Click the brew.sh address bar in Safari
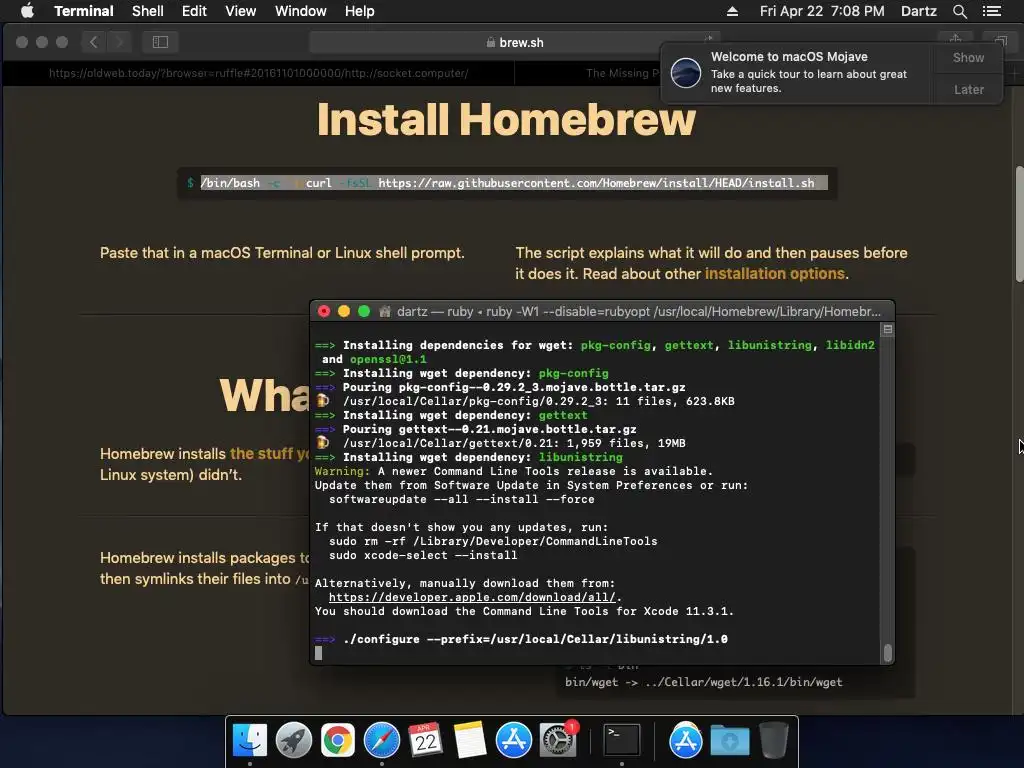Viewport: 1024px width, 768px height. coord(515,42)
